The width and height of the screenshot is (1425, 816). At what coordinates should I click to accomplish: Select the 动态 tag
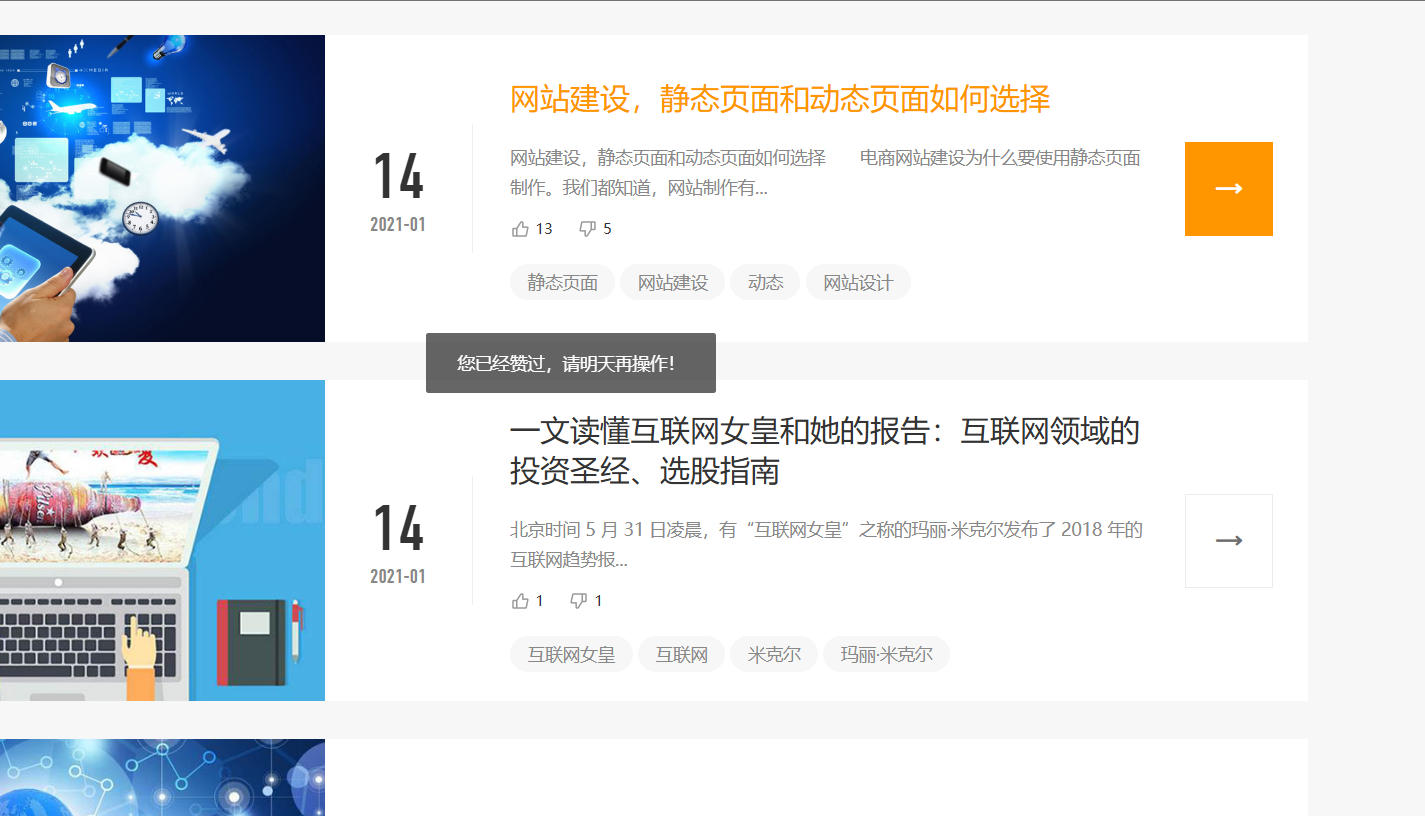765,283
